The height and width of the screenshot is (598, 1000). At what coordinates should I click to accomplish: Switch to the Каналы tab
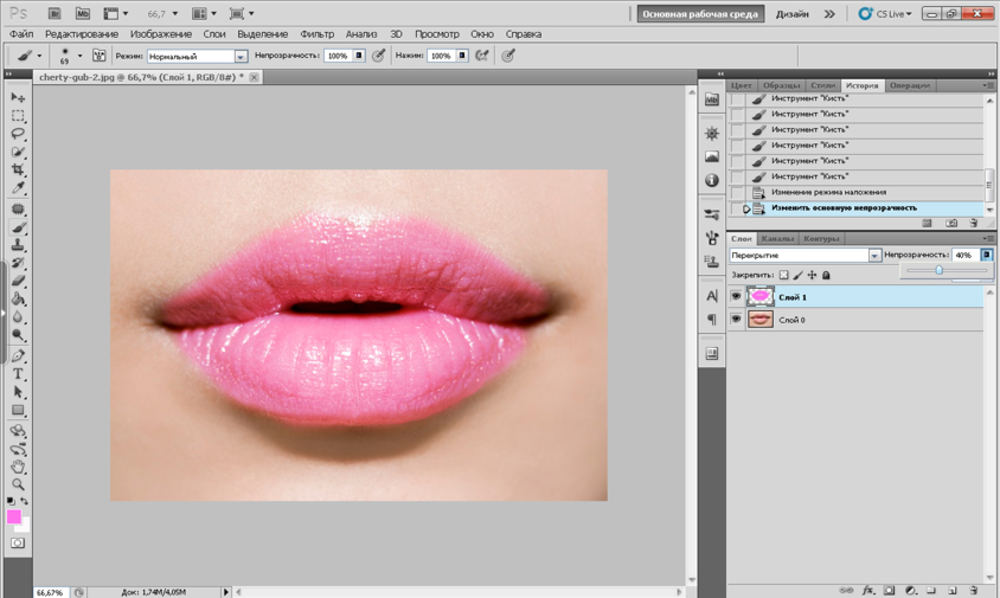coord(777,239)
